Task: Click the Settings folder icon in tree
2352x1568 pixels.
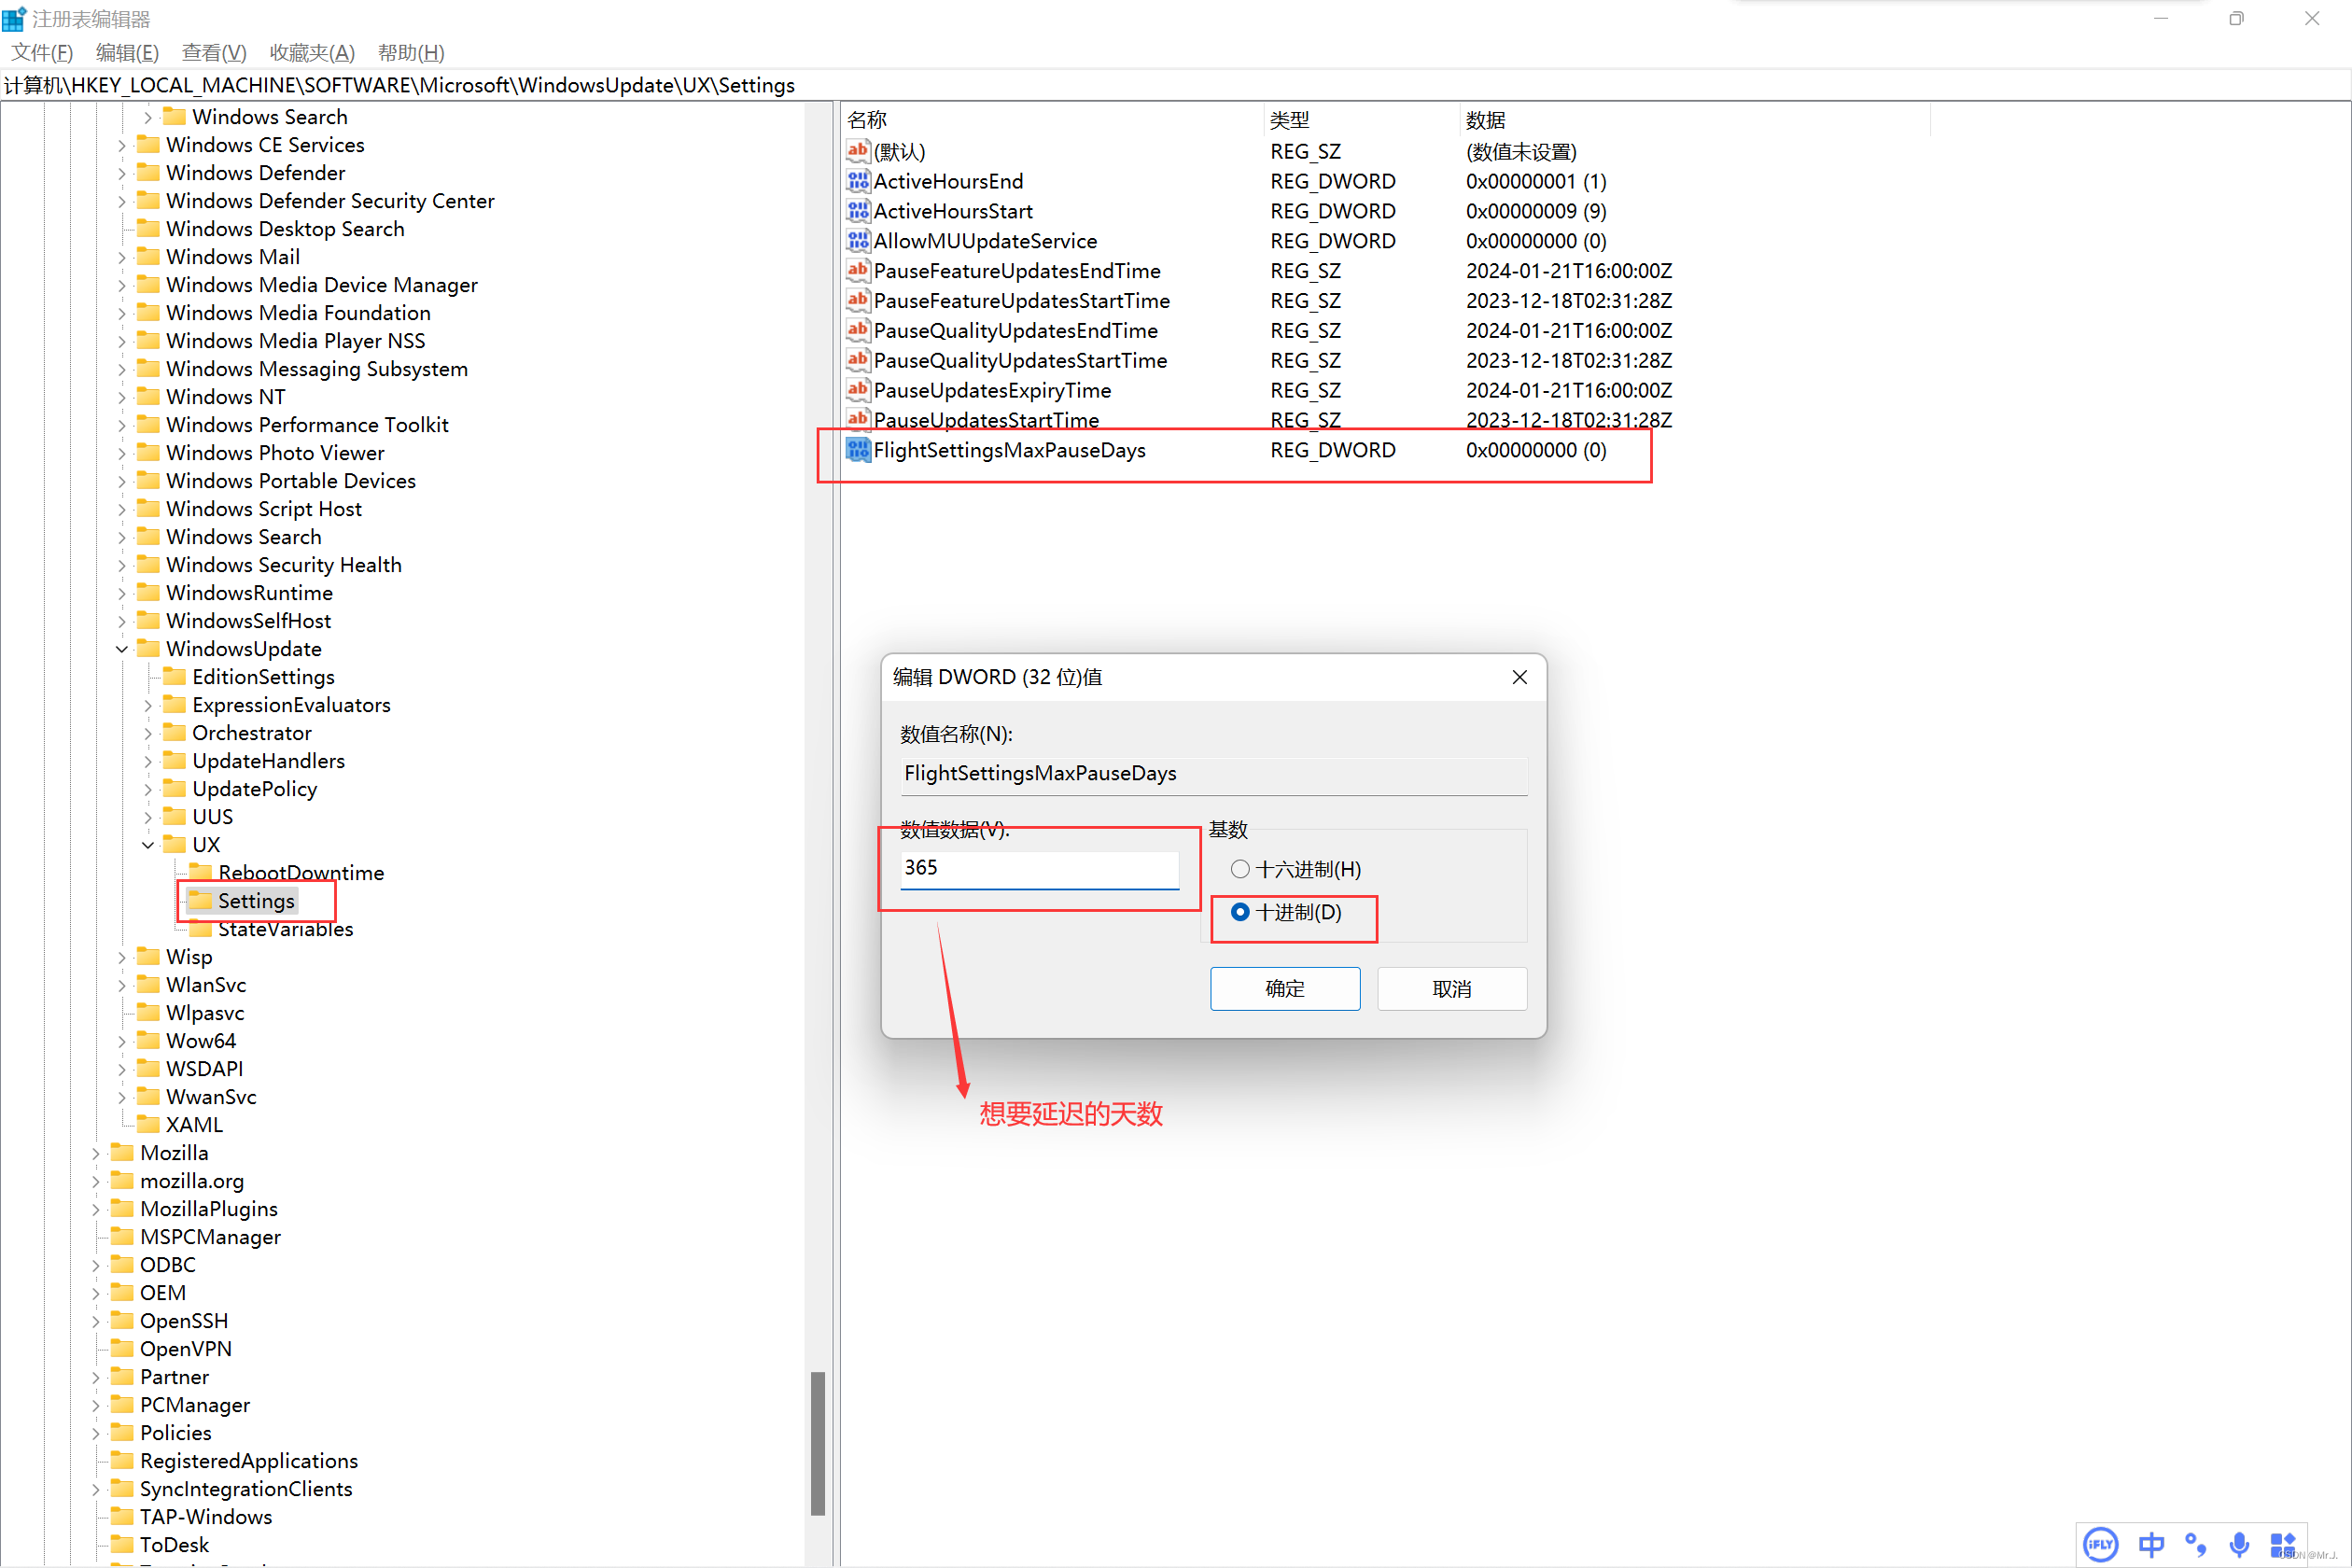Action: [x=201, y=901]
